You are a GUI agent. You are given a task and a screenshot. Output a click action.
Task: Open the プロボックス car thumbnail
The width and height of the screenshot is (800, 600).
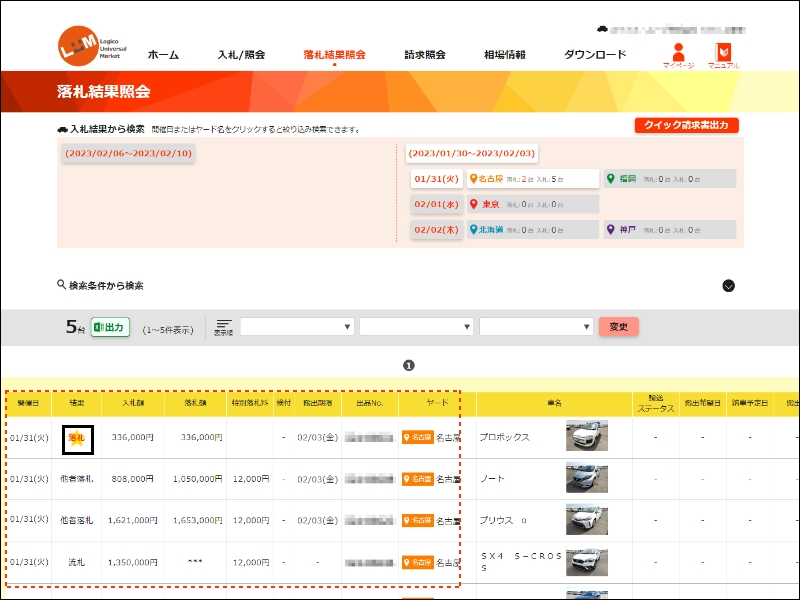(x=586, y=437)
